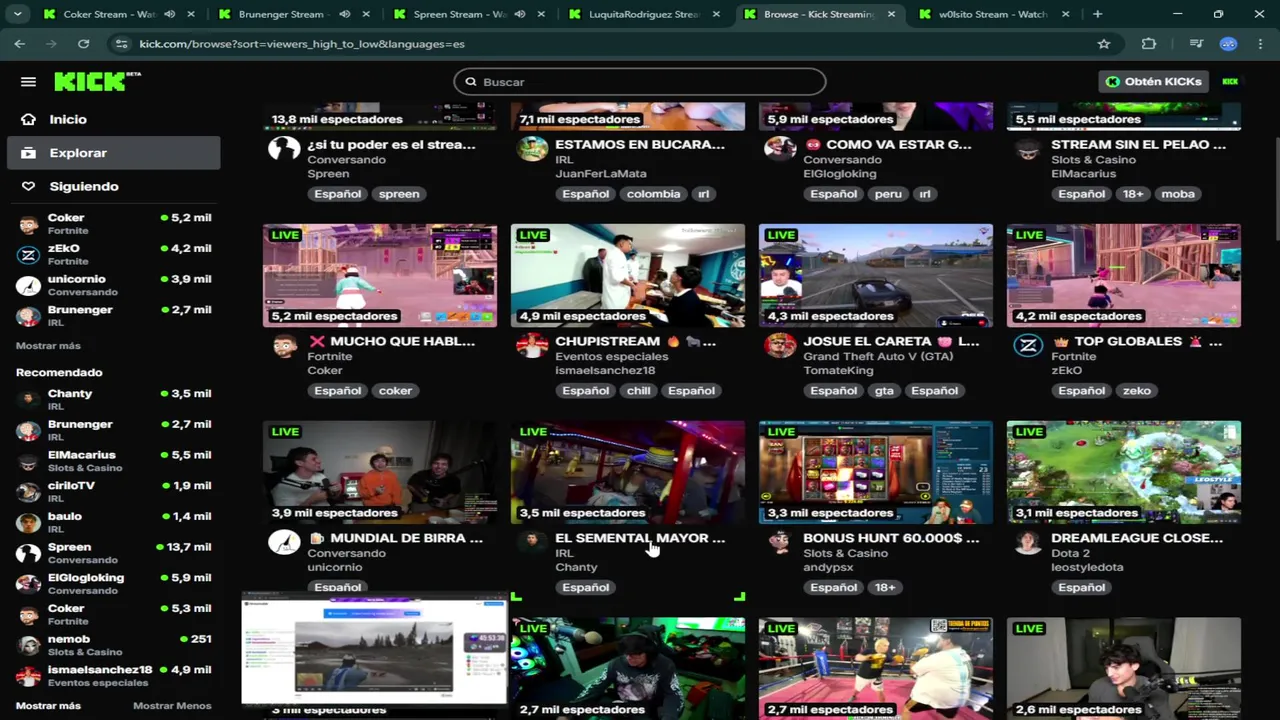Open a new browser tab with plus button
The image size is (1280, 720).
tap(1097, 14)
